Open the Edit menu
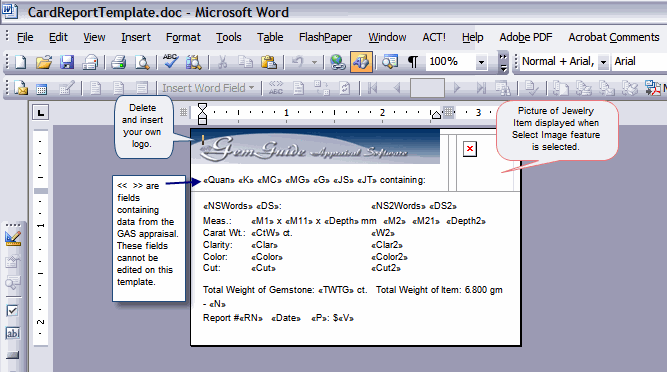Image resolution: width=667 pixels, height=372 pixels. (58, 37)
